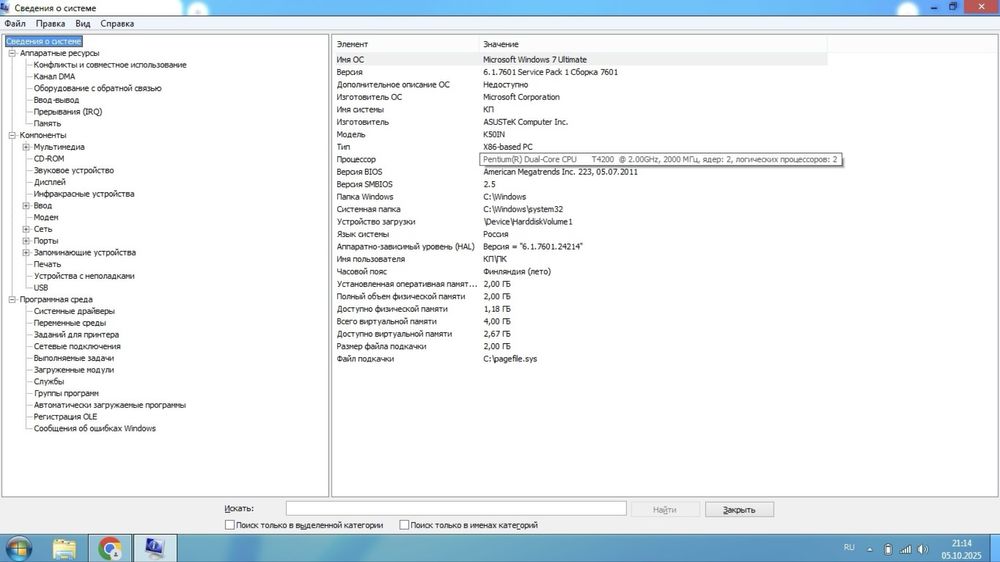Screen dimensions: 1000x562
Task: Collapse the Компоненты tree node
Action: click(12, 135)
